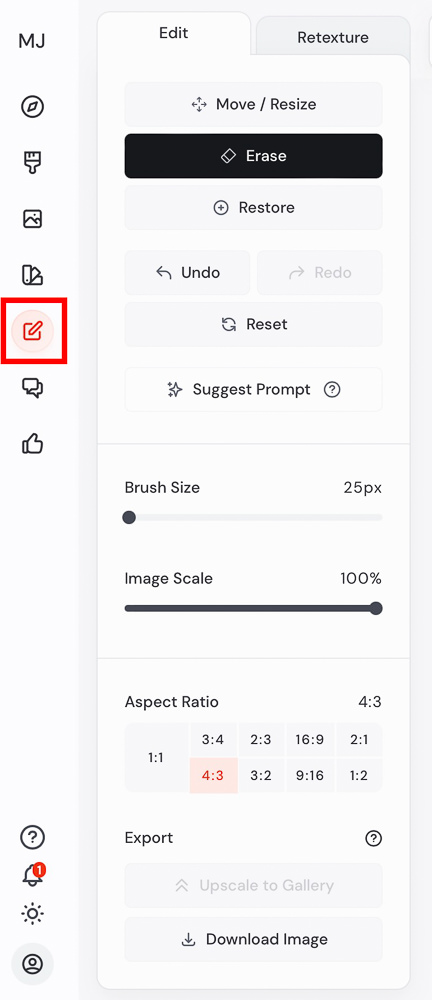The width and height of the screenshot is (432, 1000).
Task: Select the 16:9 aspect ratio option
Action: tap(309, 740)
